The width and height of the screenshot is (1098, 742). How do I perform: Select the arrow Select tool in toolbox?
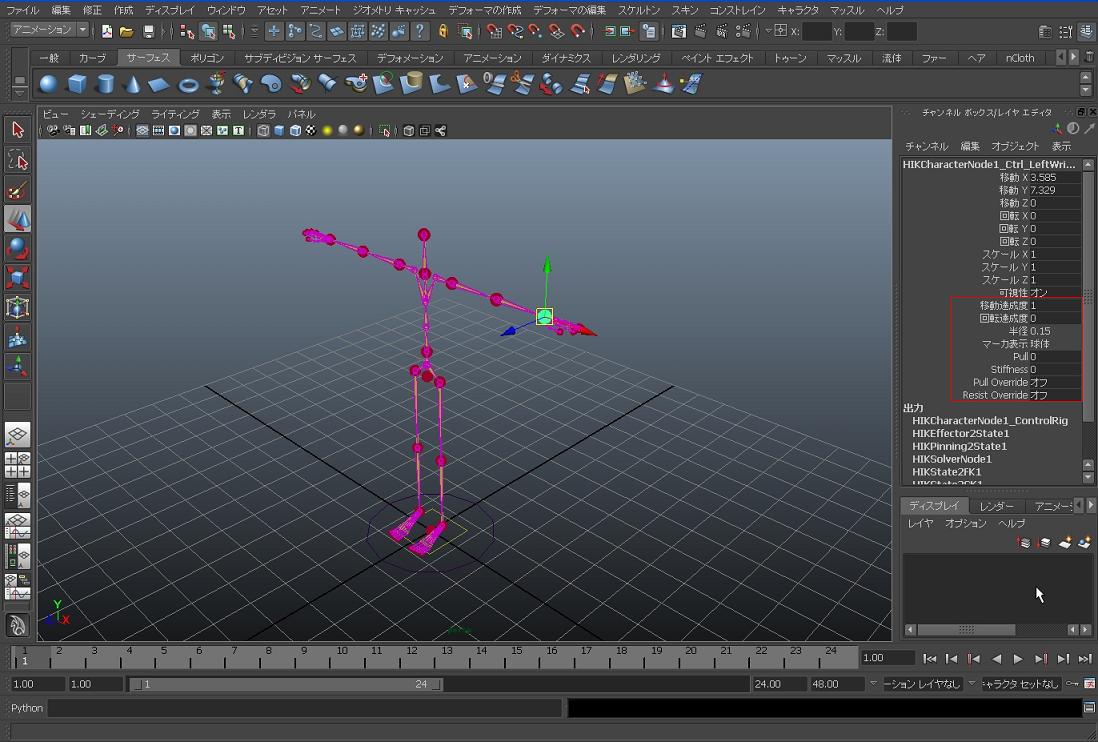(x=17, y=130)
